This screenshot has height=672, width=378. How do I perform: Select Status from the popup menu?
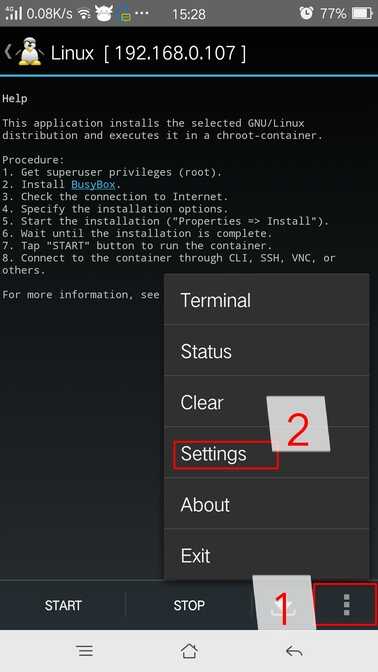click(267, 351)
